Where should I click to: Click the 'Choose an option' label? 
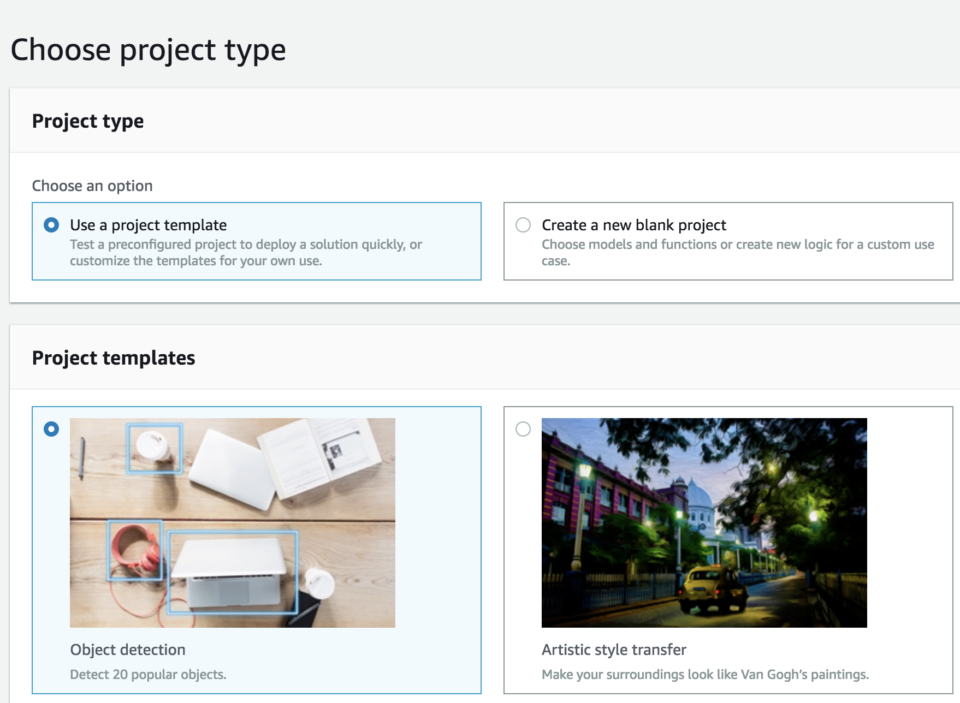(92, 186)
